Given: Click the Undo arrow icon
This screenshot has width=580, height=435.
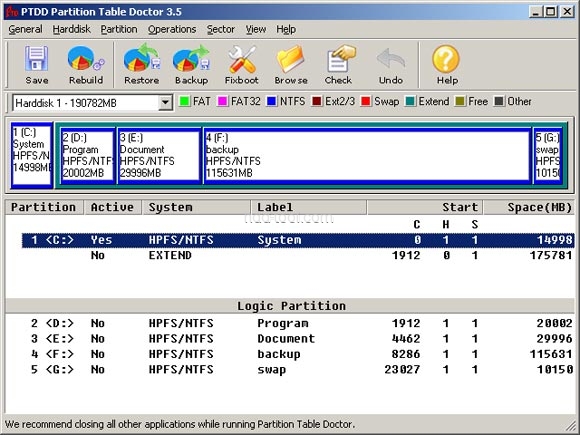Looking at the screenshot, I should coord(391,59).
